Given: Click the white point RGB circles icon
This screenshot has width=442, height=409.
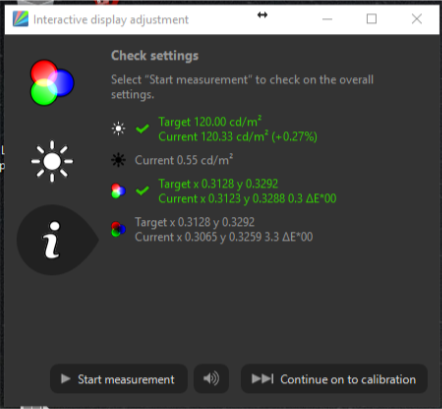Looking at the screenshot, I should tap(118, 191).
